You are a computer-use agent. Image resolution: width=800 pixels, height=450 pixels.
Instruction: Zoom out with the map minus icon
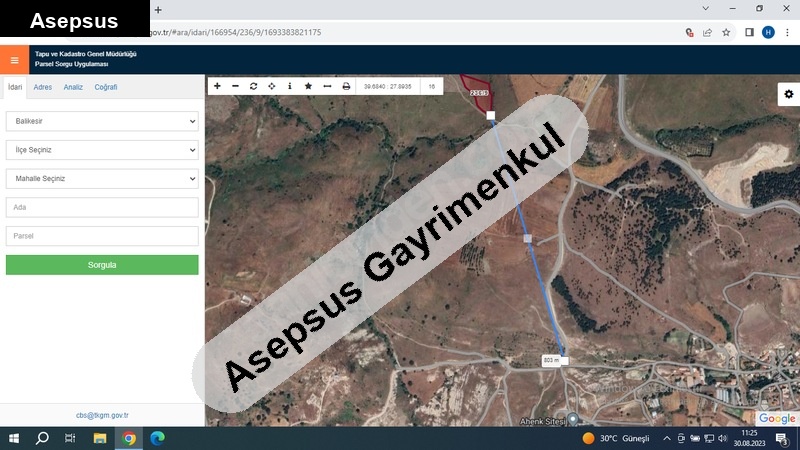pos(235,87)
